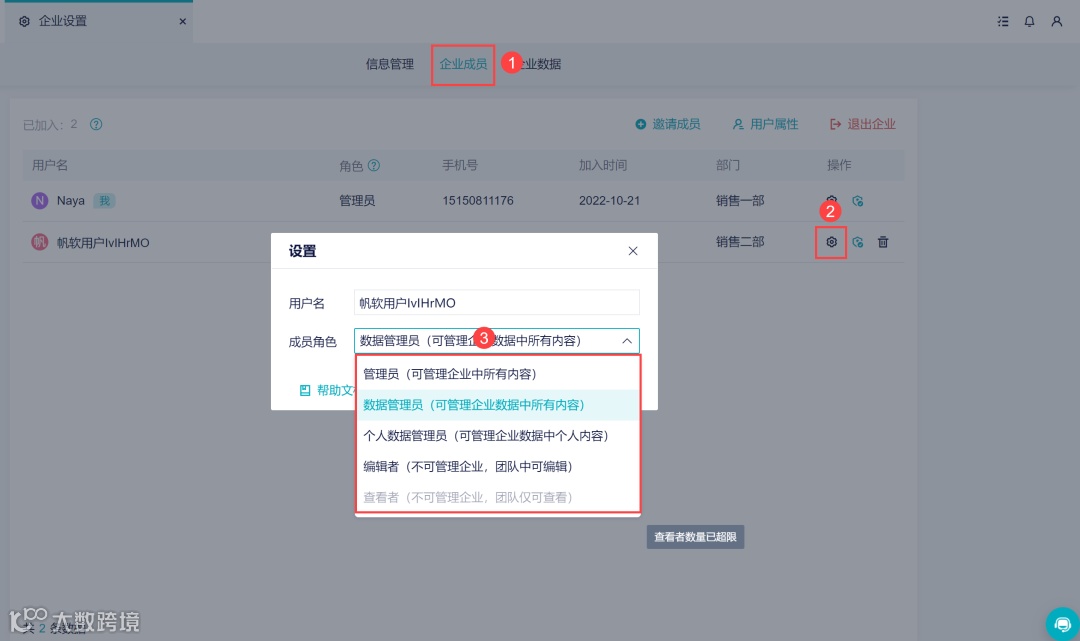Open settings for user Naya

[x=833, y=200]
